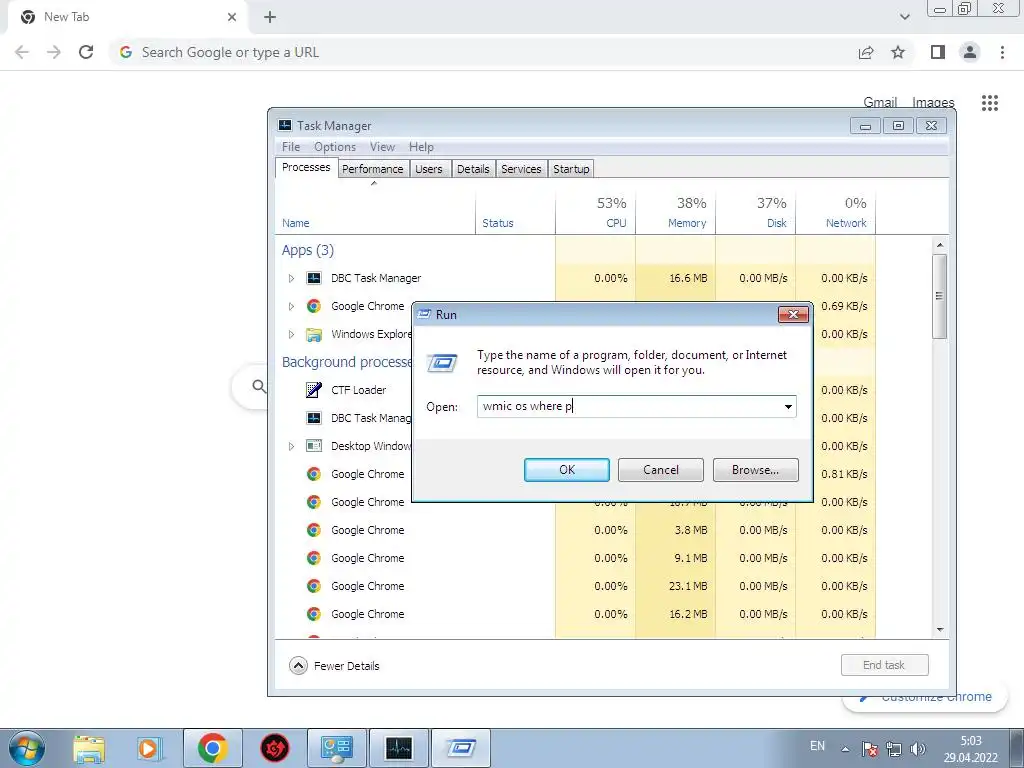Screen dimensions: 1024x768
Task: Open Windows Start button
Action: (27, 748)
